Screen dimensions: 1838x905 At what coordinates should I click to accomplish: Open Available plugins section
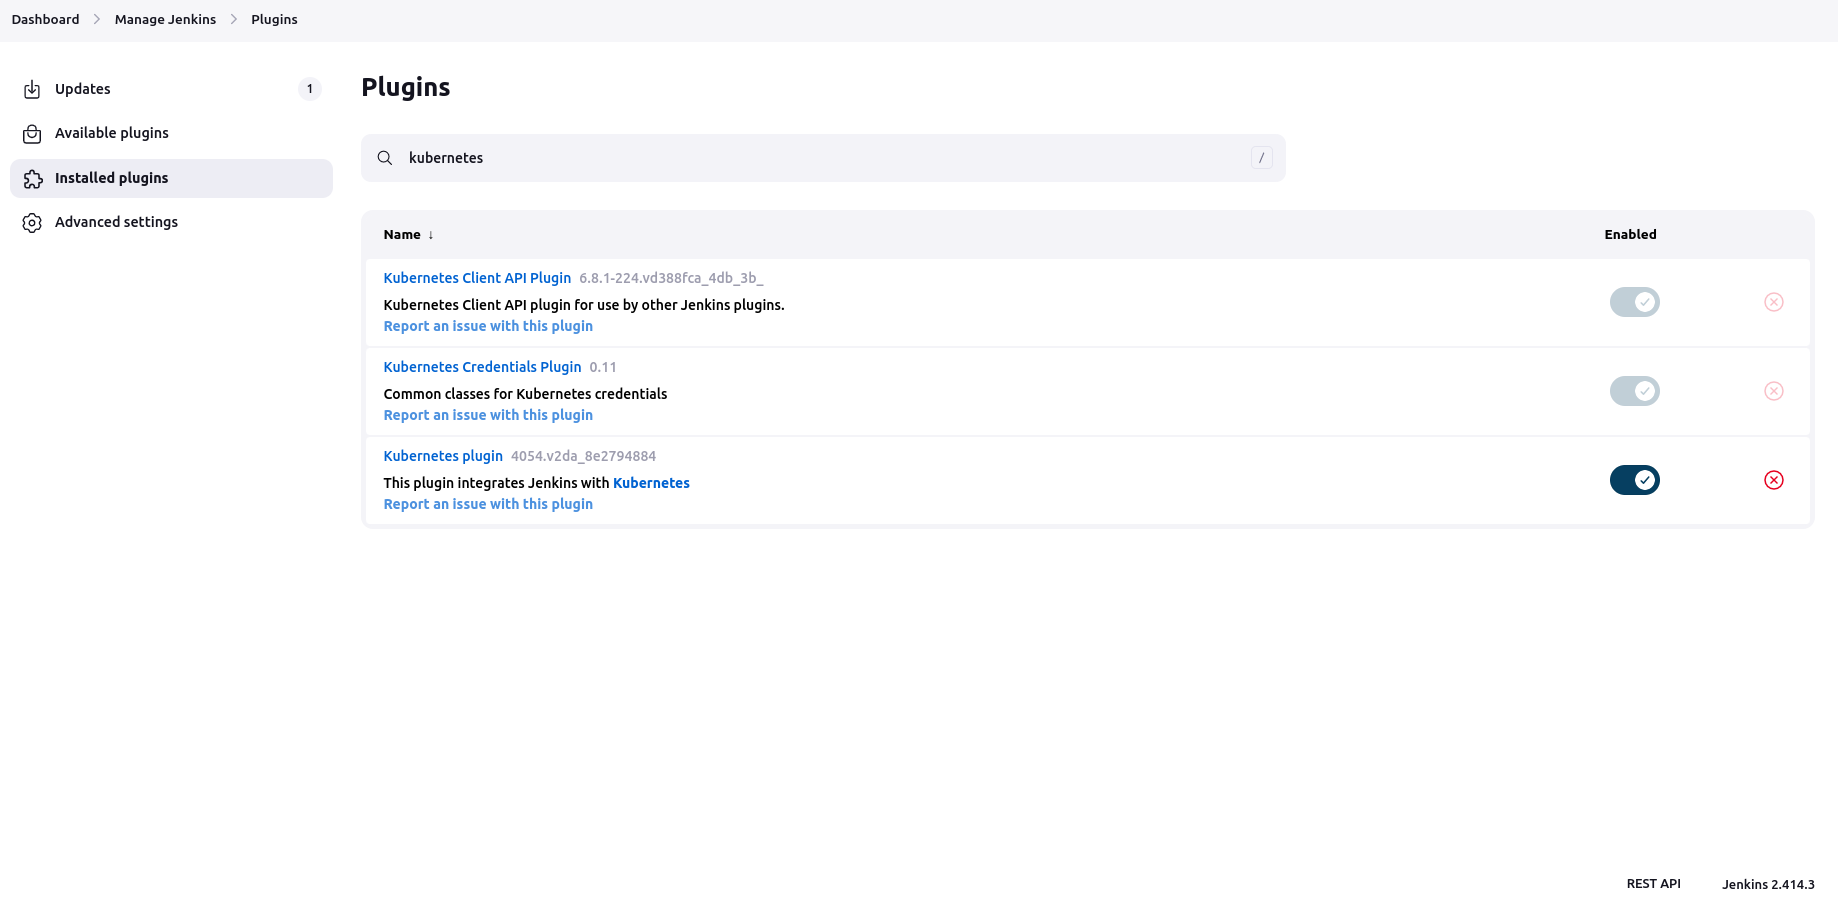point(171,133)
